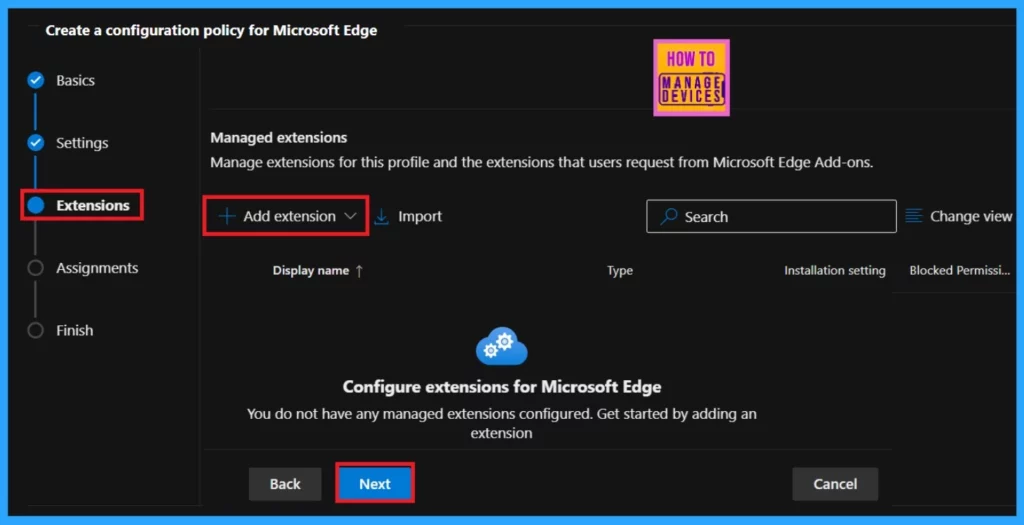Click the Settings step checkmark icon

coord(35,143)
